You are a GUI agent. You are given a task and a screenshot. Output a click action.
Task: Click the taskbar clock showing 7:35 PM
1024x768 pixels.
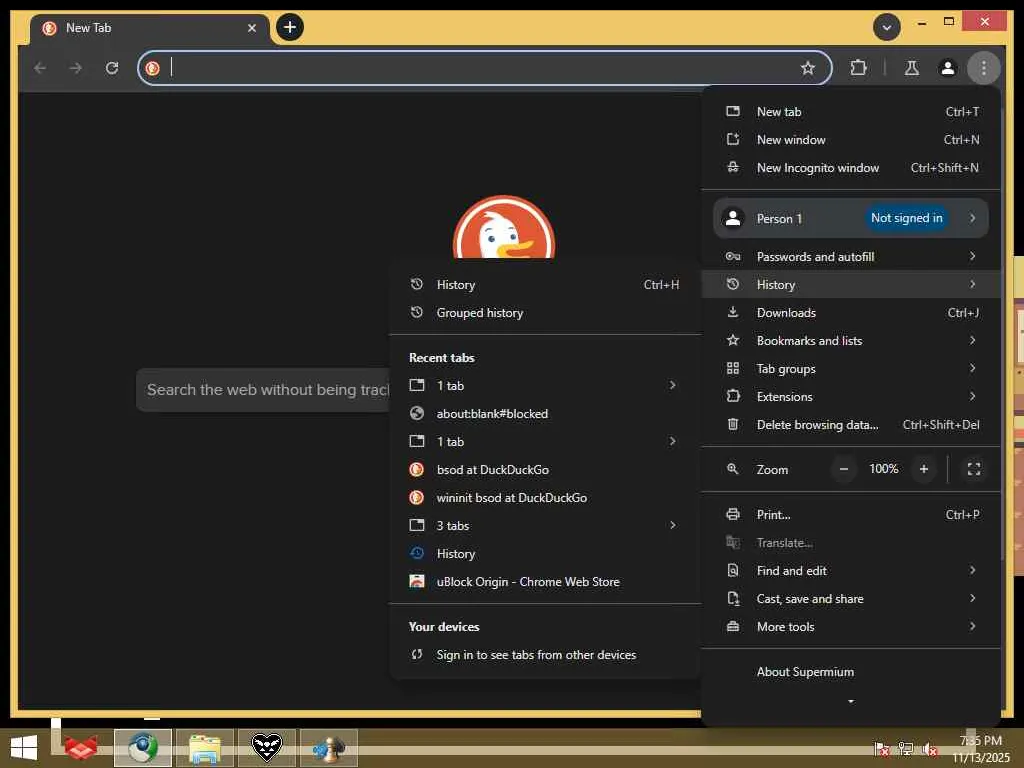980,748
